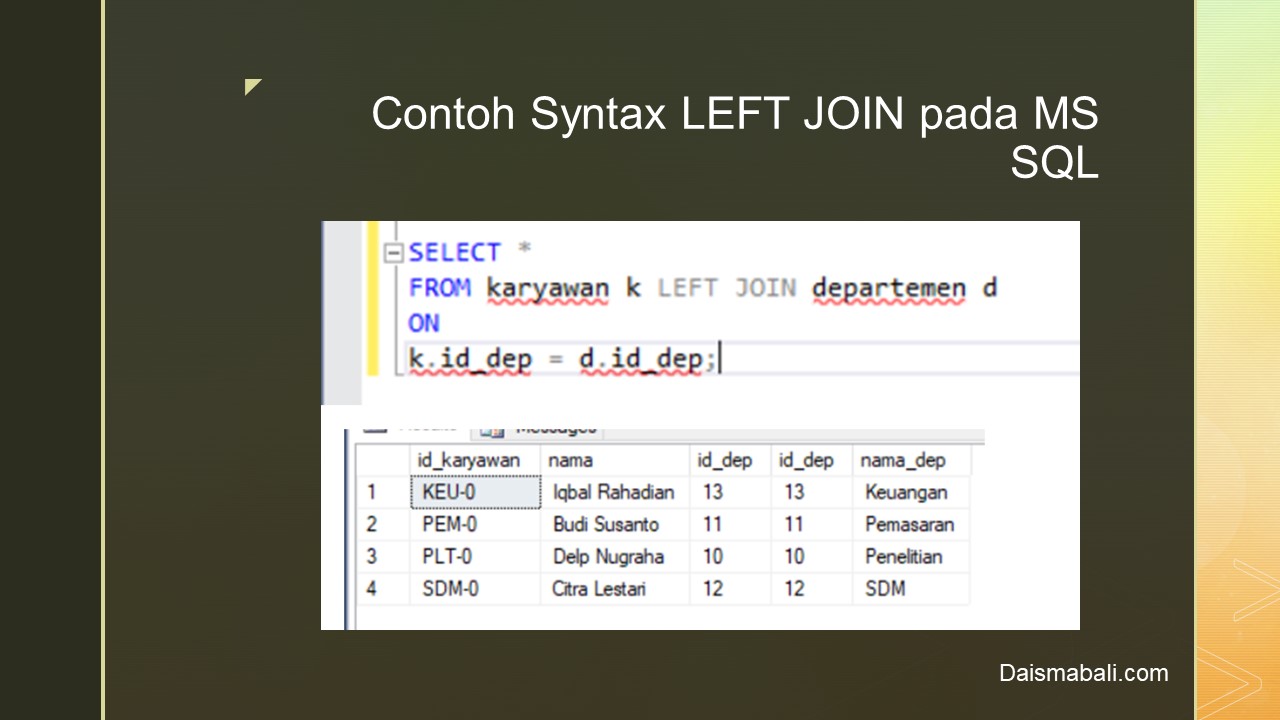This screenshot has height=720, width=1280.
Task: Click row number 2 header
Action: pyautogui.click(x=372, y=524)
